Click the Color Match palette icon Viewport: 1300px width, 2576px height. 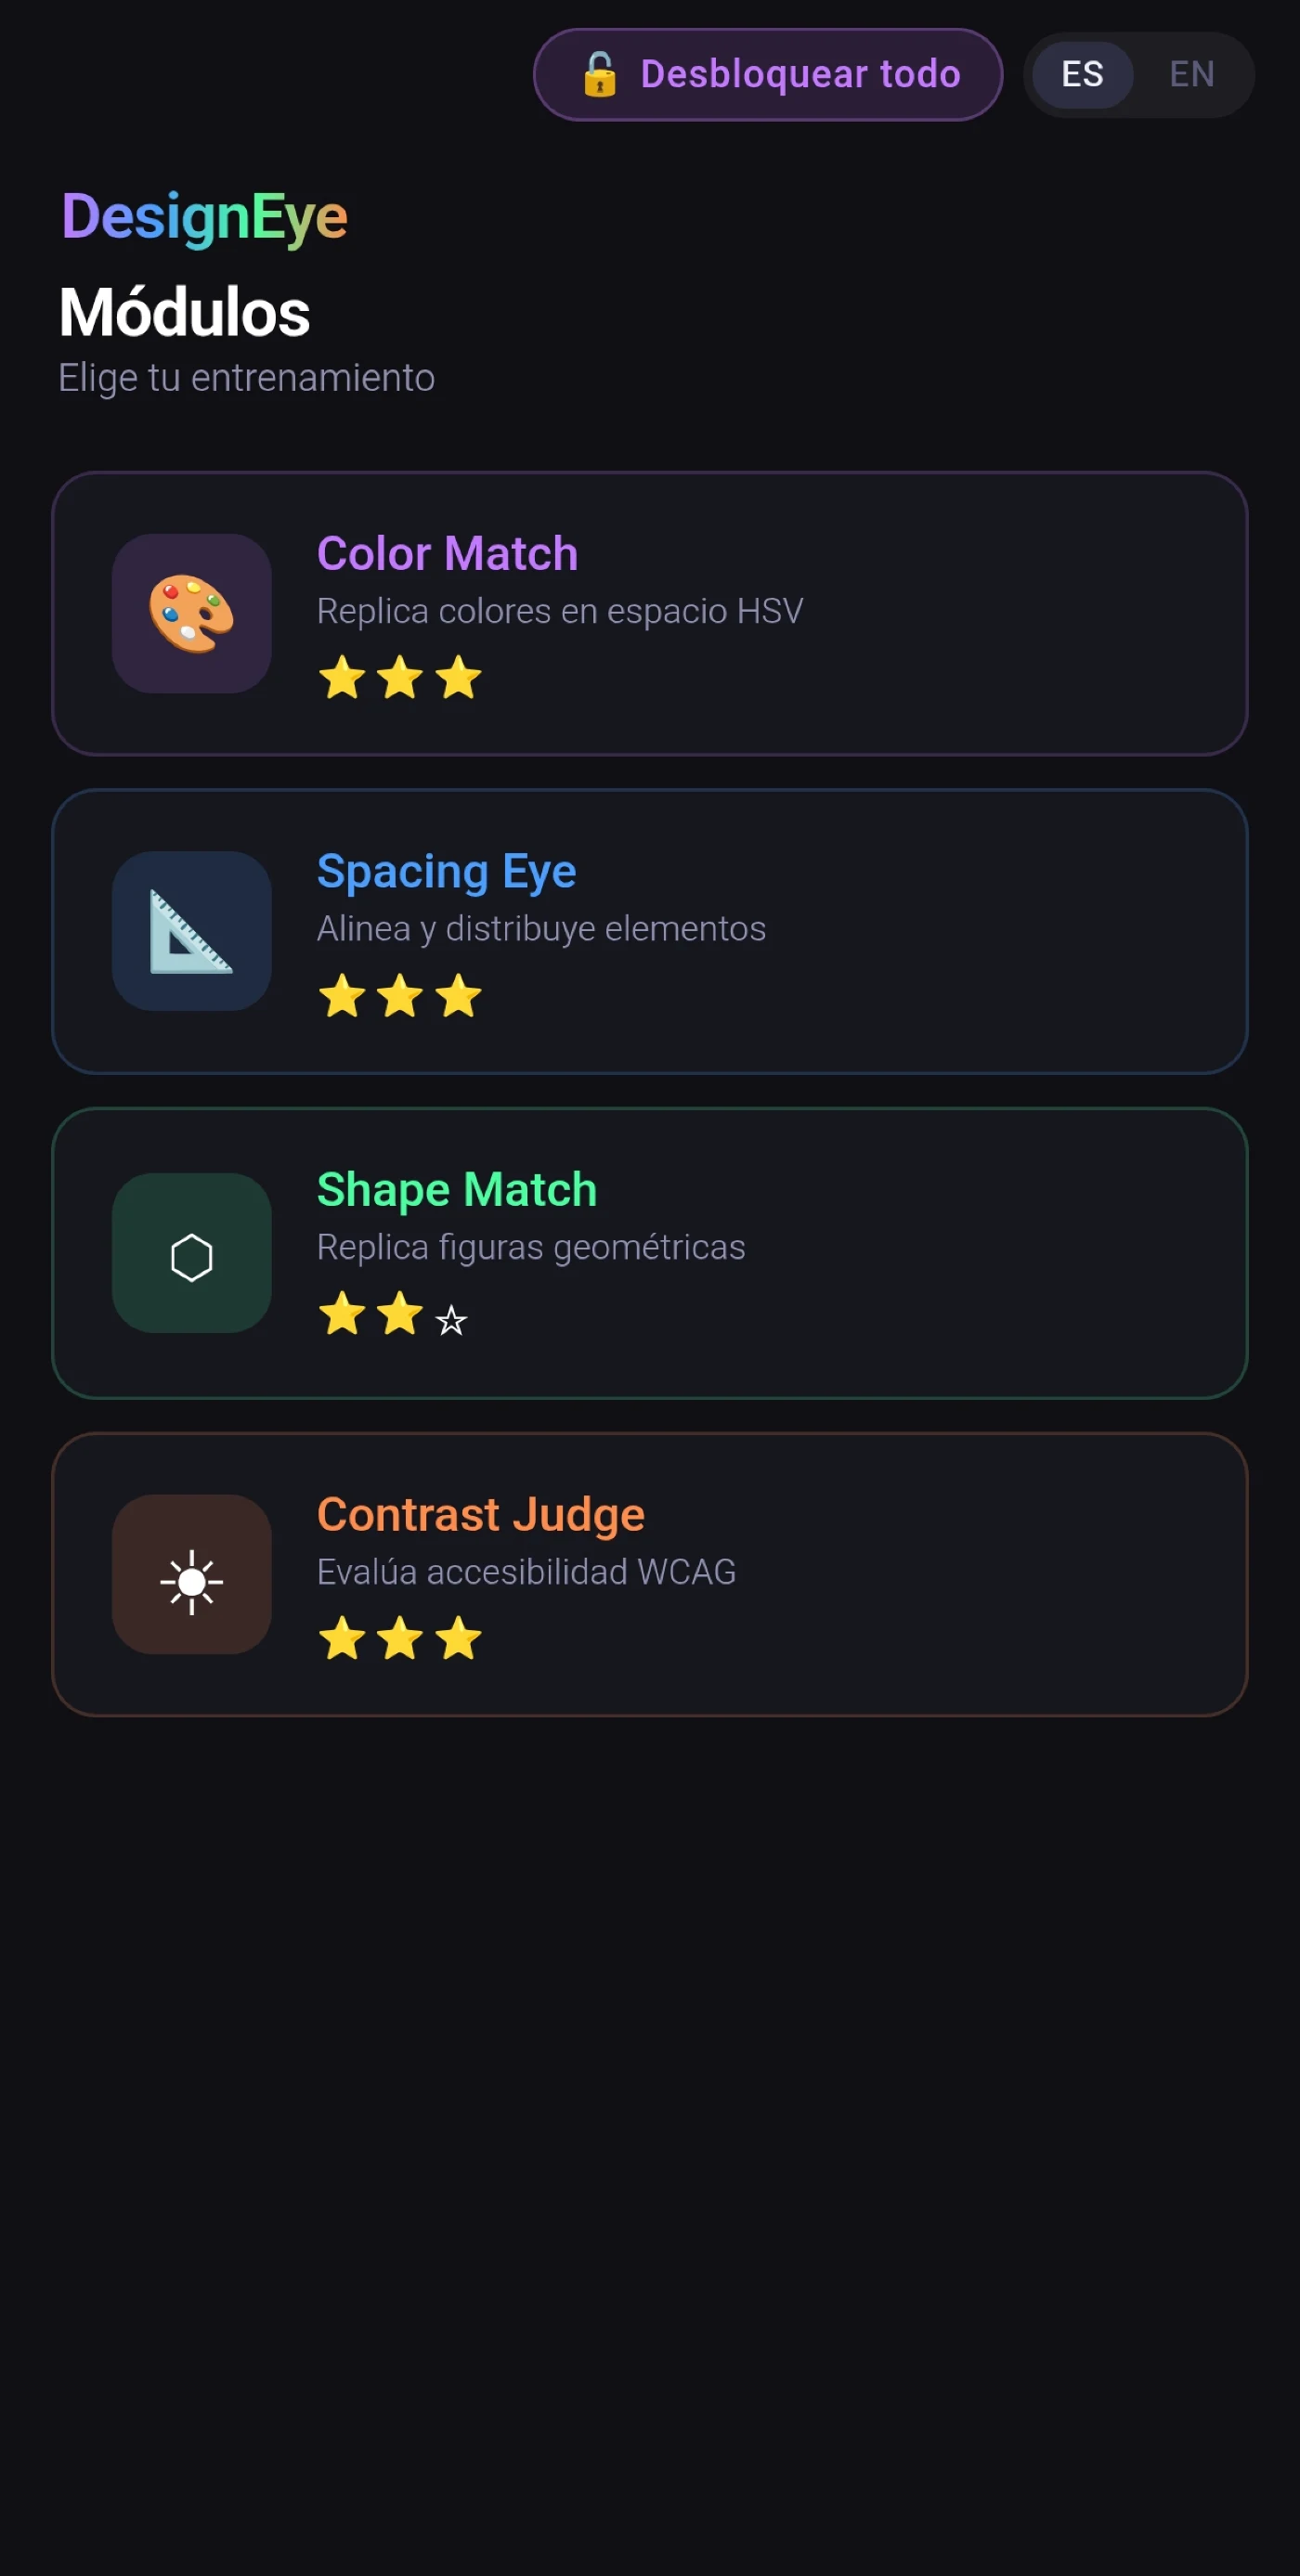(191, 613)
